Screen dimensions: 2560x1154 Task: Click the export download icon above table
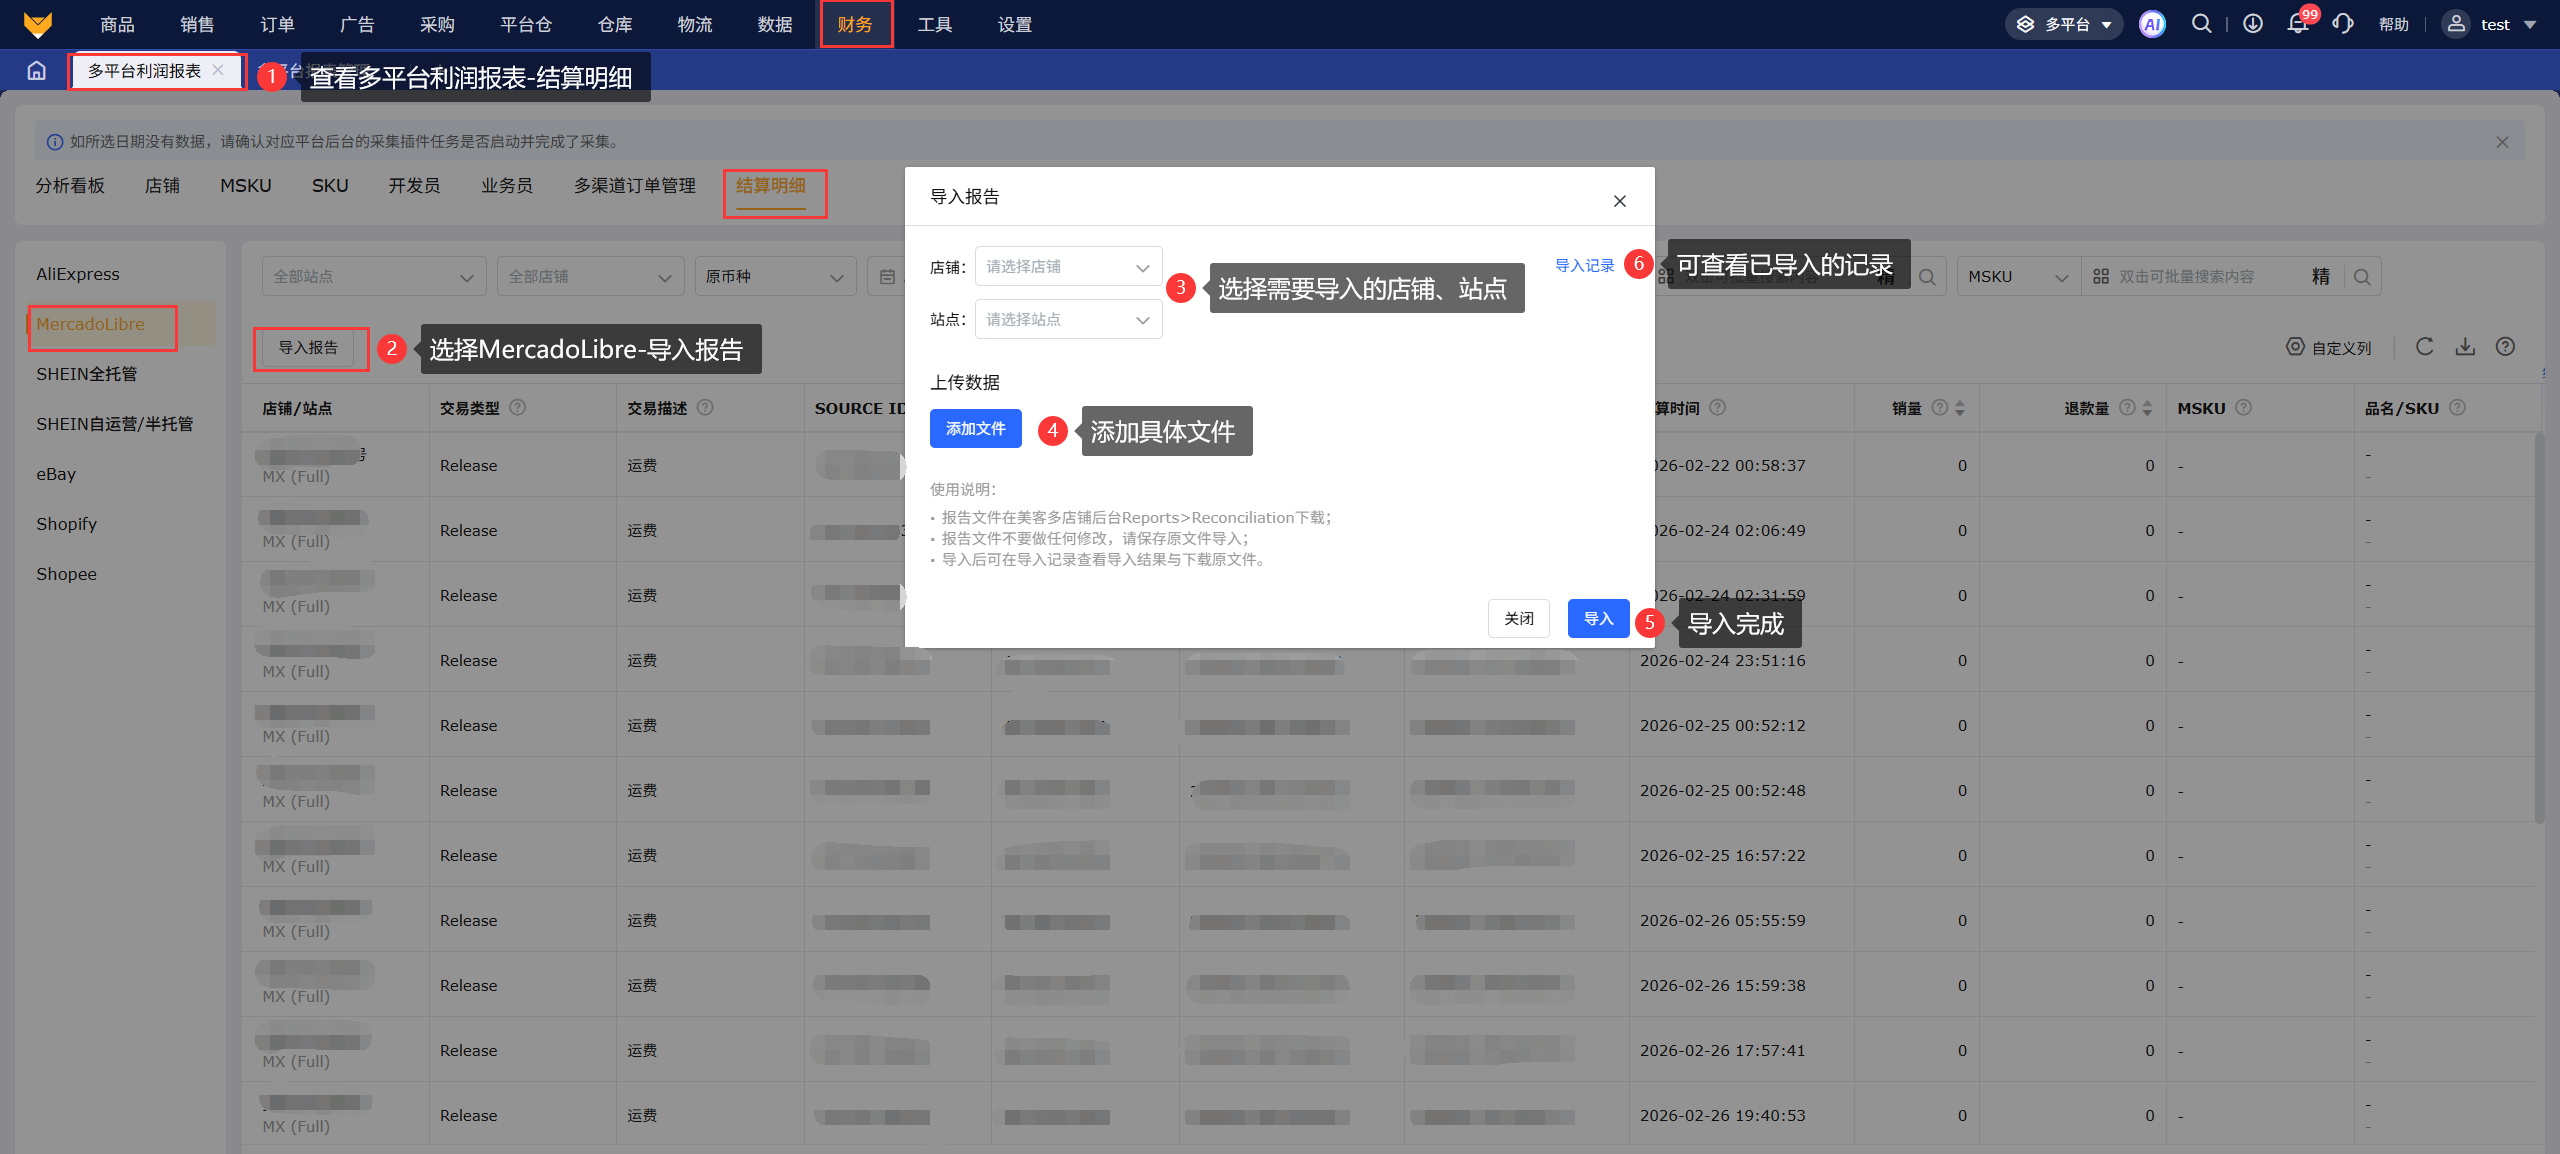pos(2465,347)
